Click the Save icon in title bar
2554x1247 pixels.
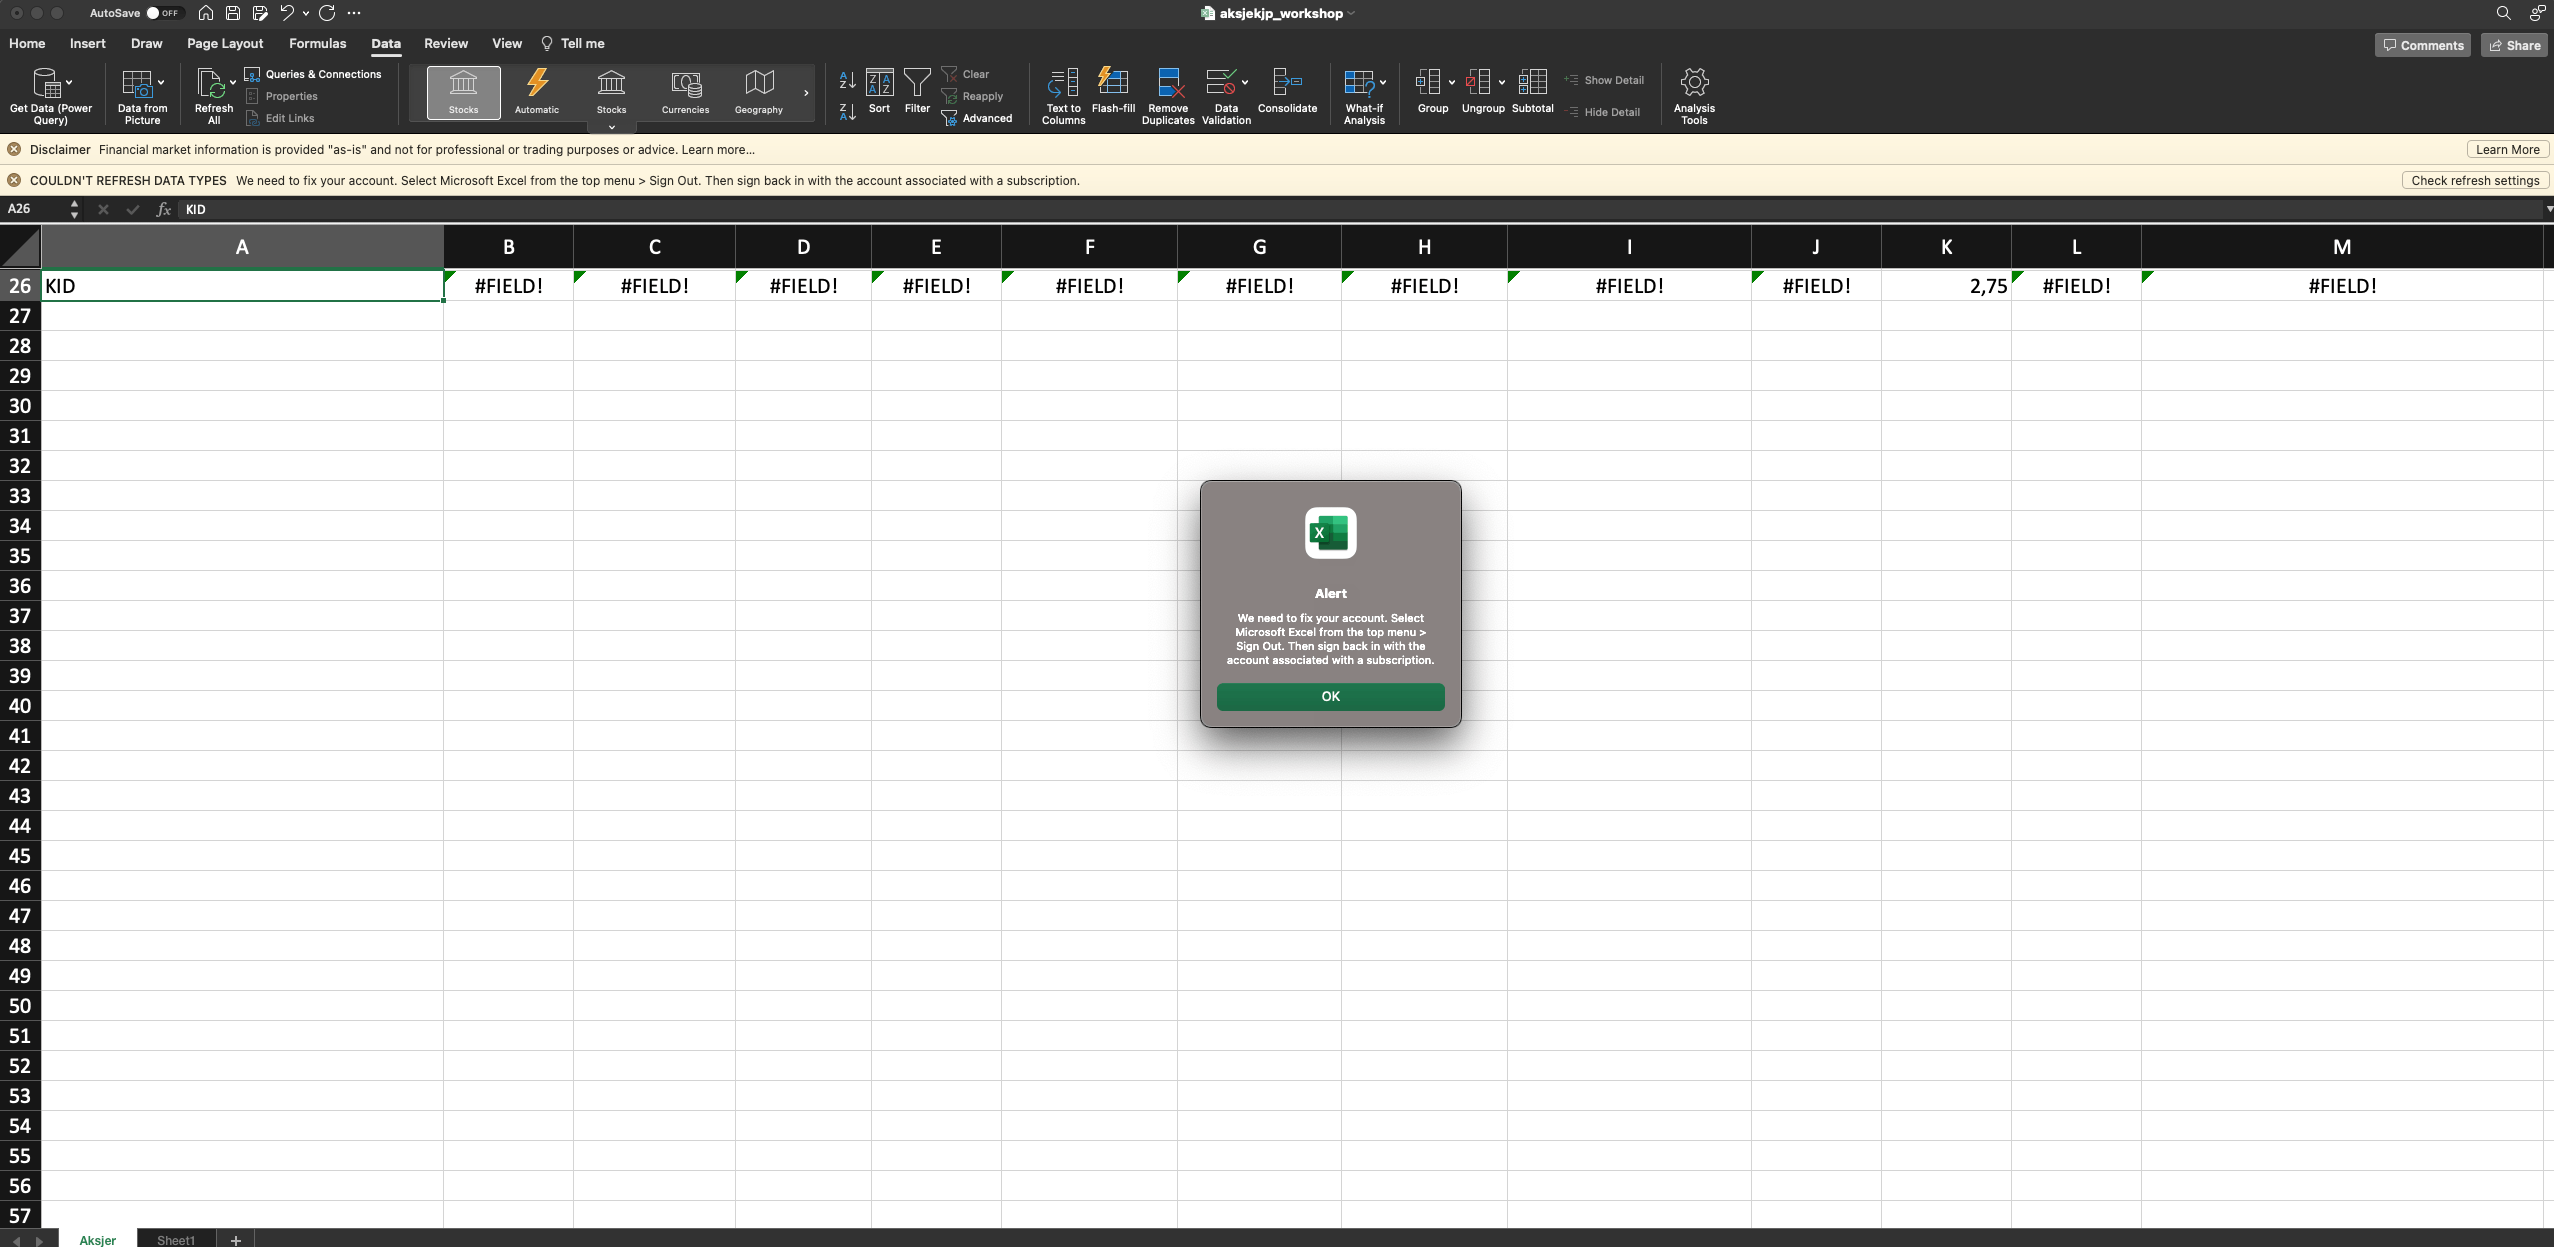pyautogui.click(x=233, y=13)
